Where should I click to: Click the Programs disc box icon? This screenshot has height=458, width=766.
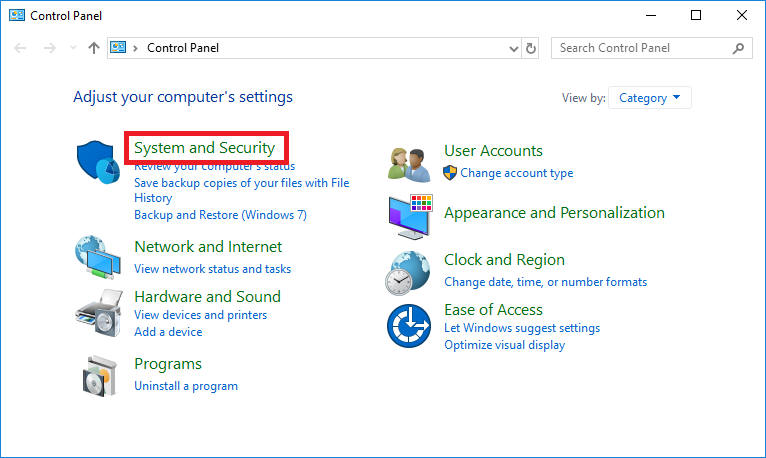point(100,375)
